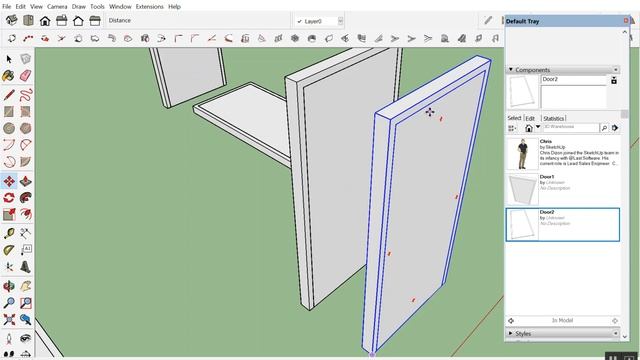Open the File menu

pyautogui.click(x=7, y=7)
